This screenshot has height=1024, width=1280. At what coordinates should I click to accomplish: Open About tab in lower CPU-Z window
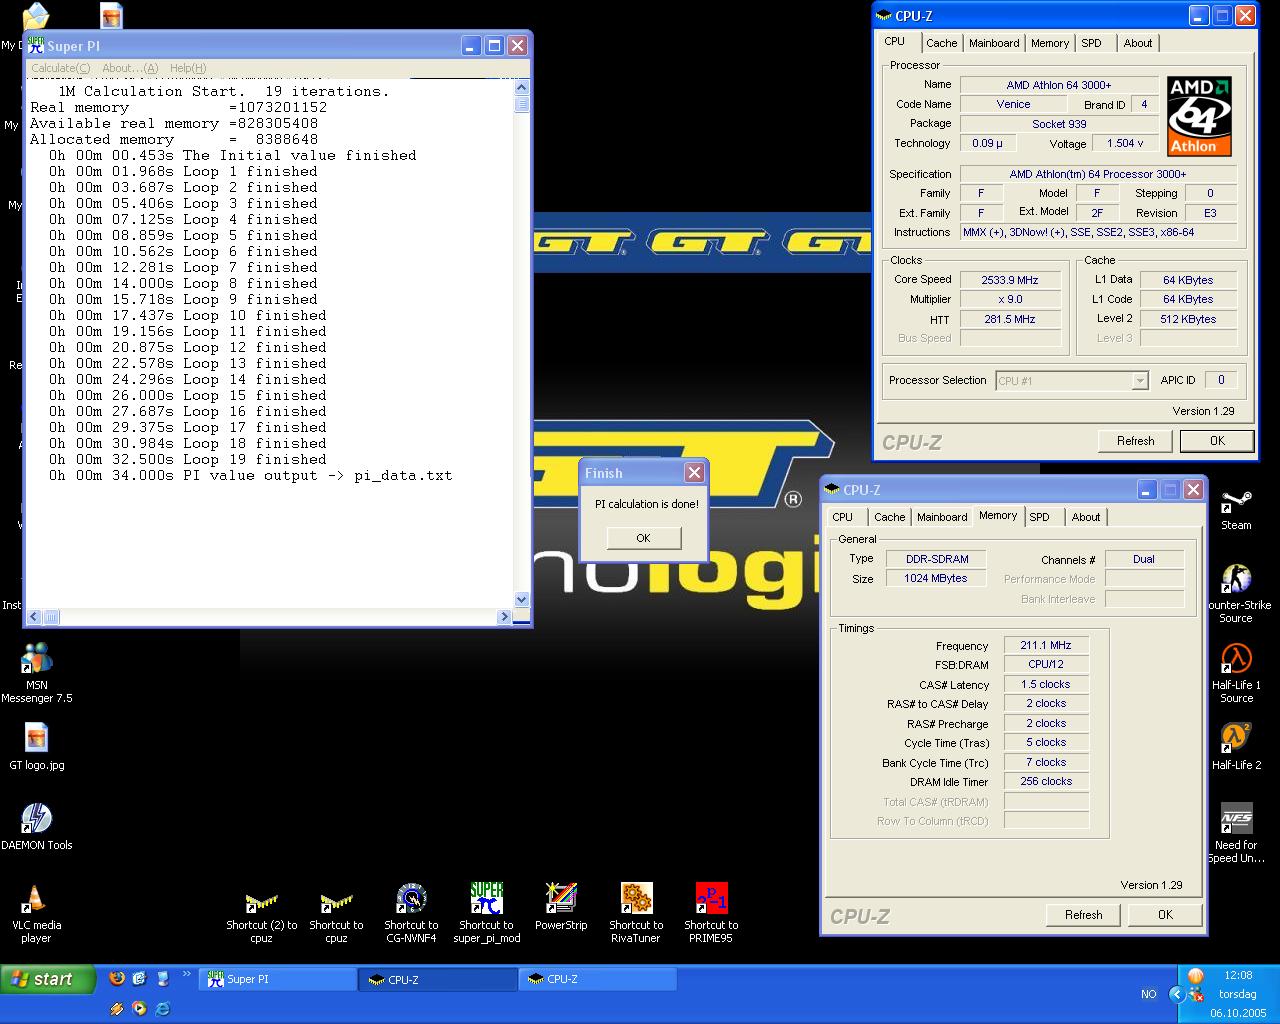tap(1086, 517)
